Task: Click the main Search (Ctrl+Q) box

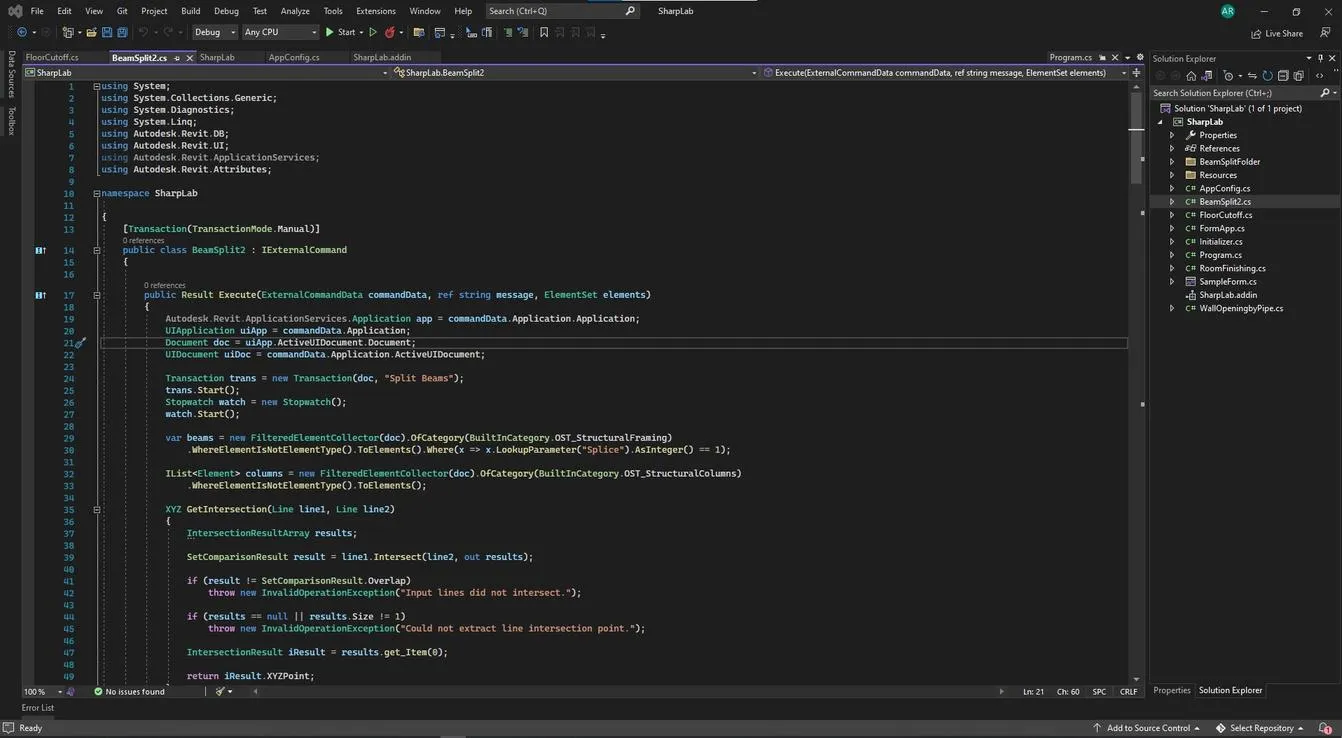Action: click(x=562, y=11)
